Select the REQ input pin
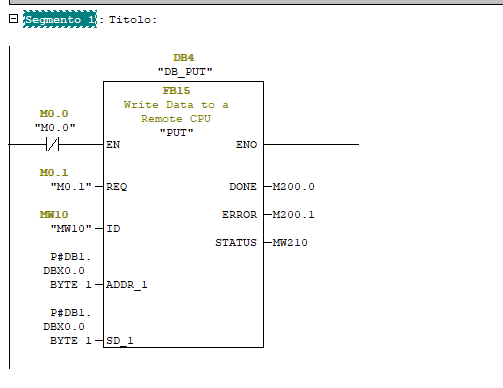 click(x=117, y=187)
